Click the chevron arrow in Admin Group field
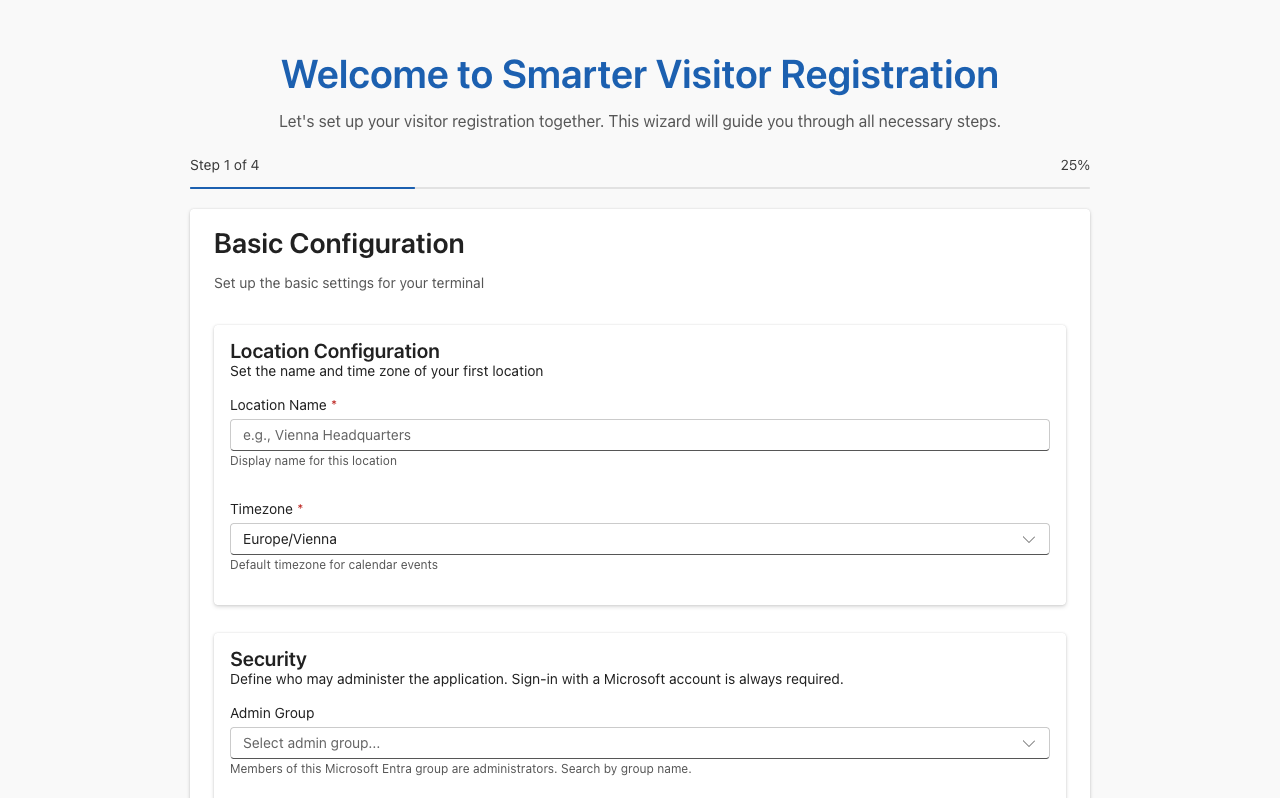Viewport: 1280px width, 798px height. [x=1029, y=743]
